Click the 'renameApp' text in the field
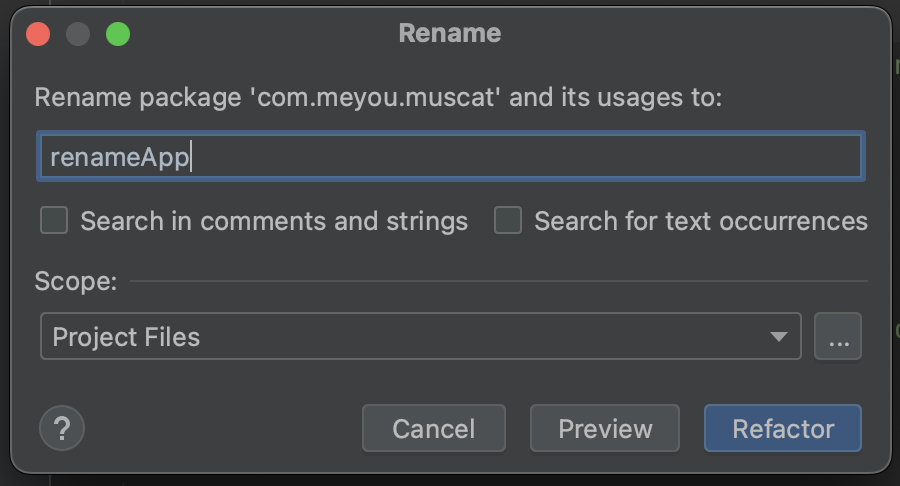The image size is (900, 486). coord(120,158)
